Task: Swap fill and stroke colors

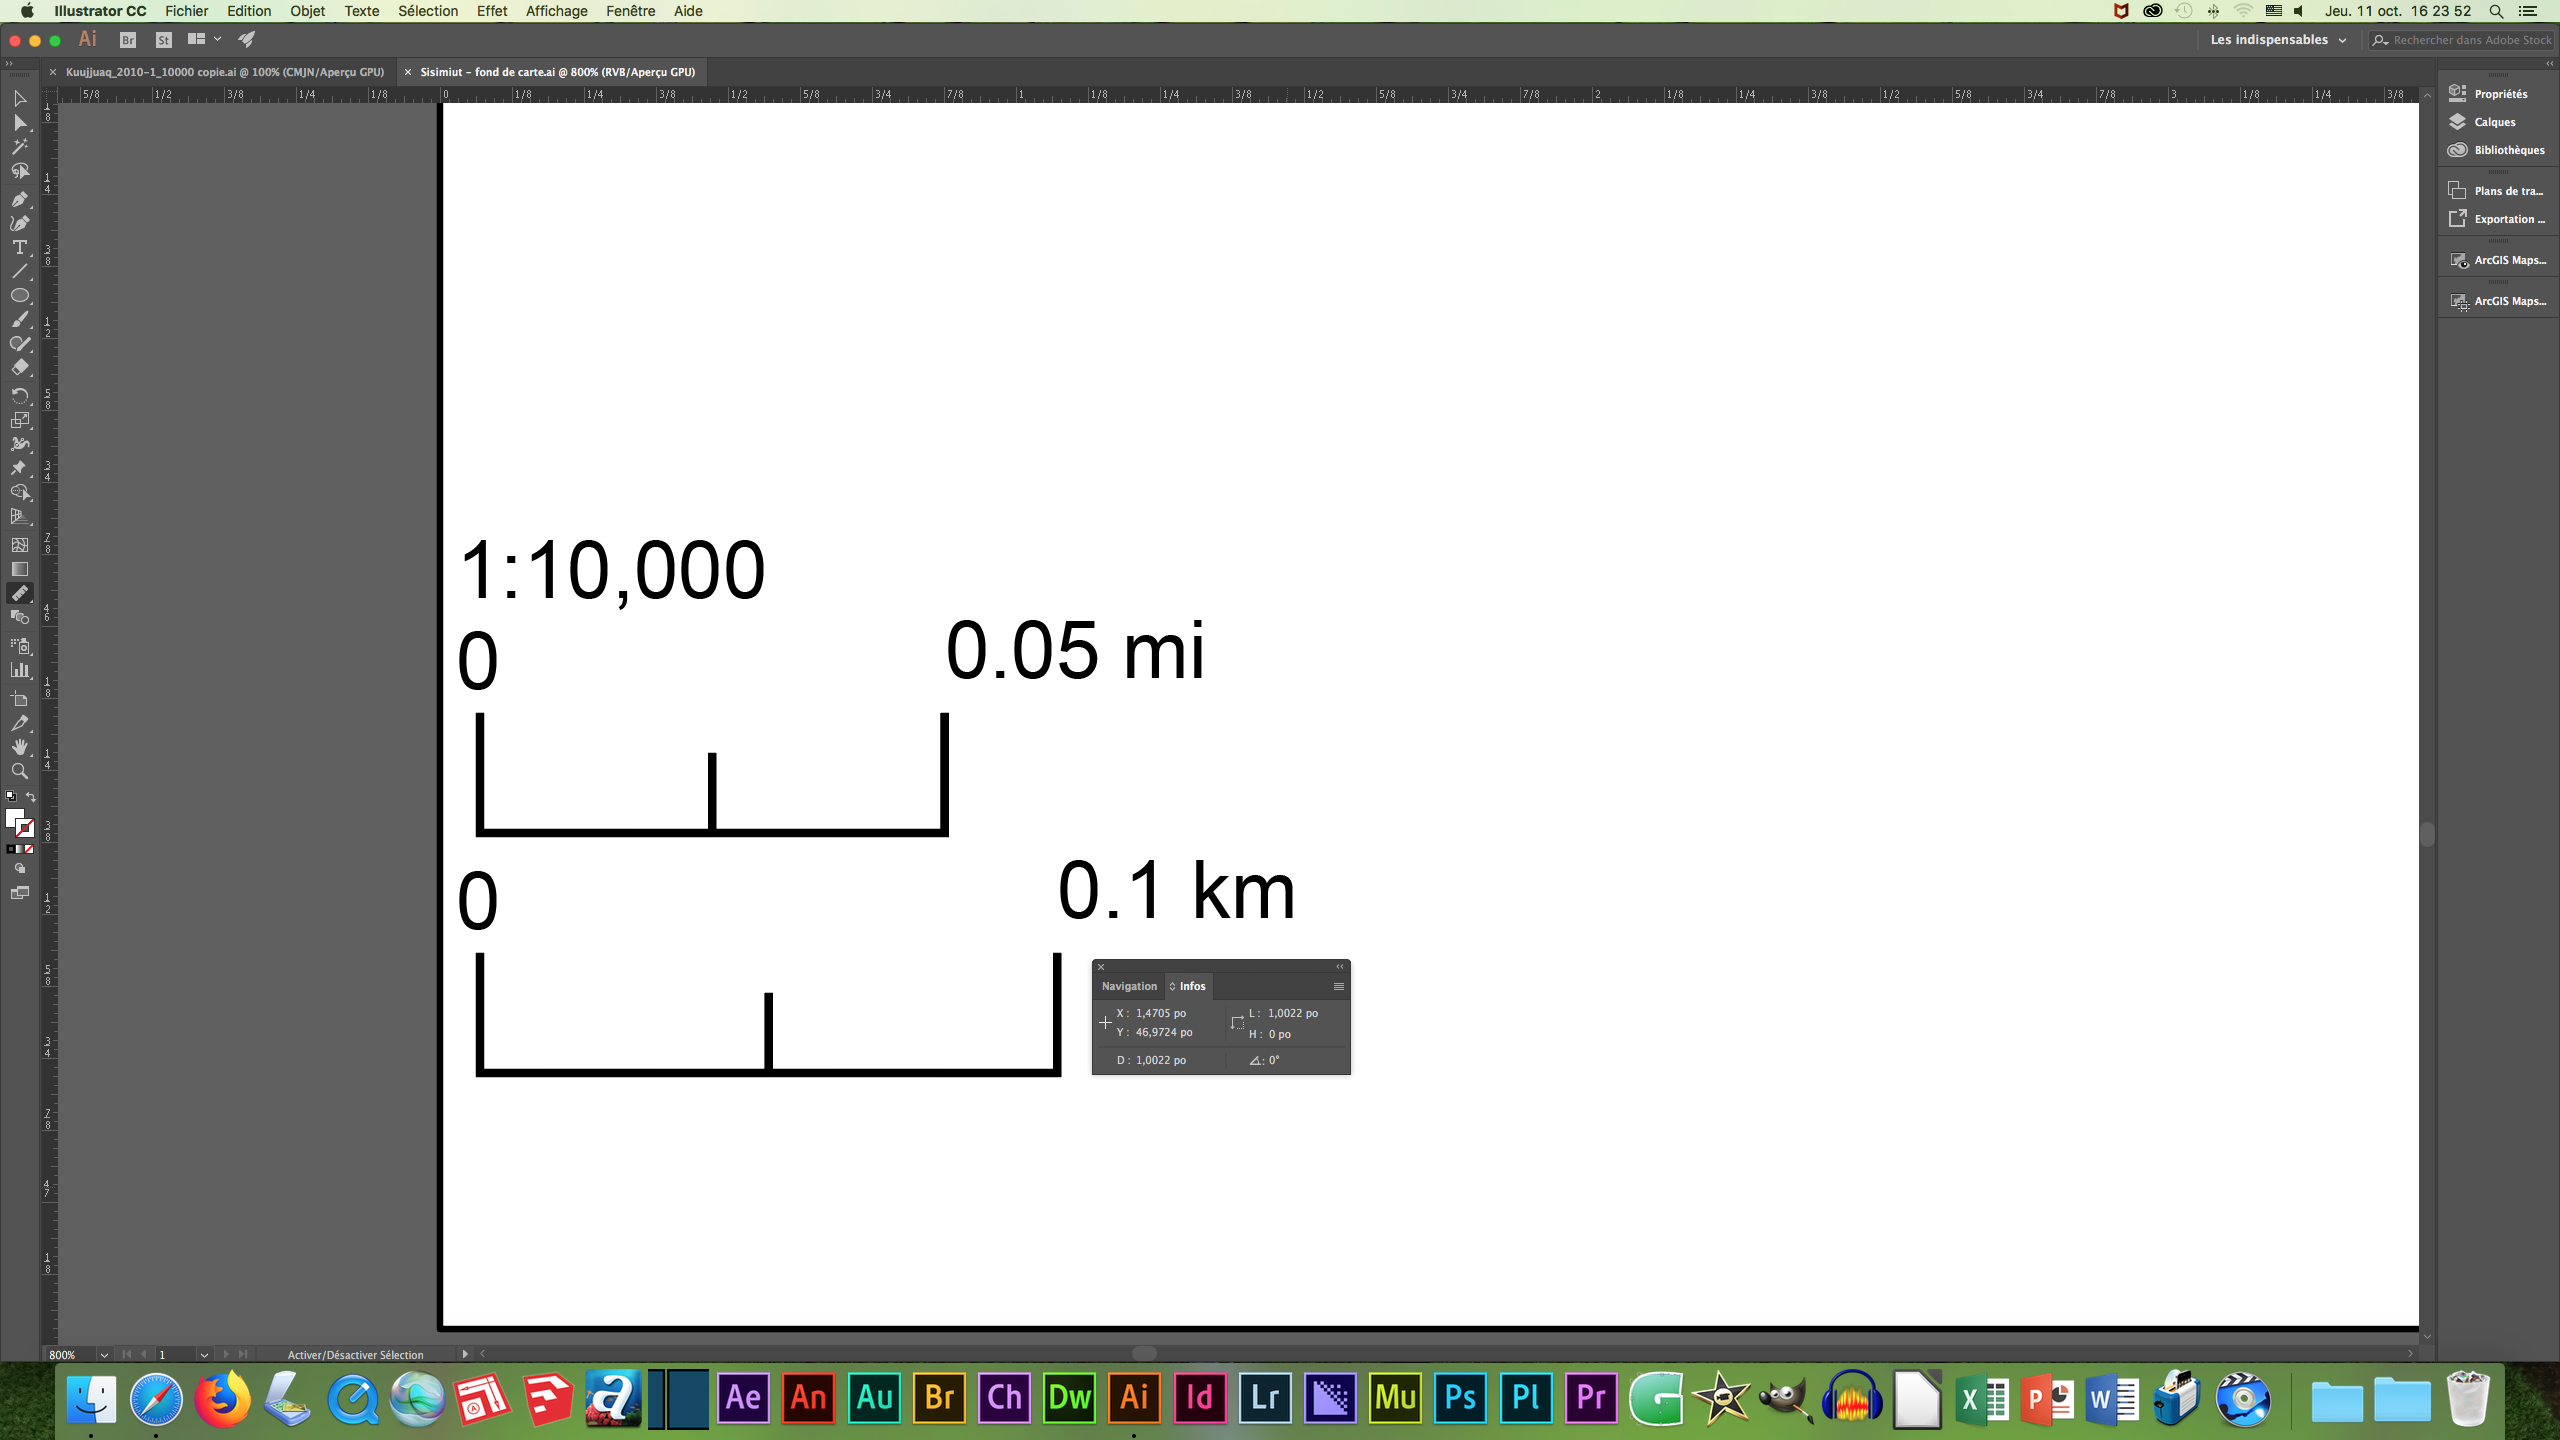Action: 31,797
